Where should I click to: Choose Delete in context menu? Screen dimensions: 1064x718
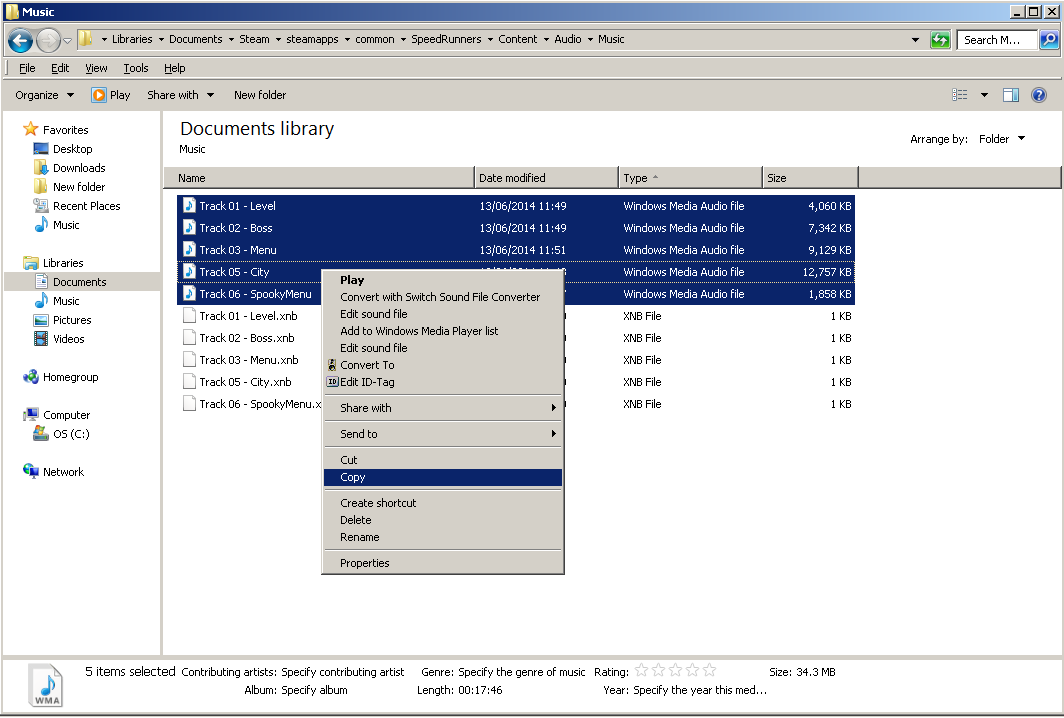coord(442,520)
